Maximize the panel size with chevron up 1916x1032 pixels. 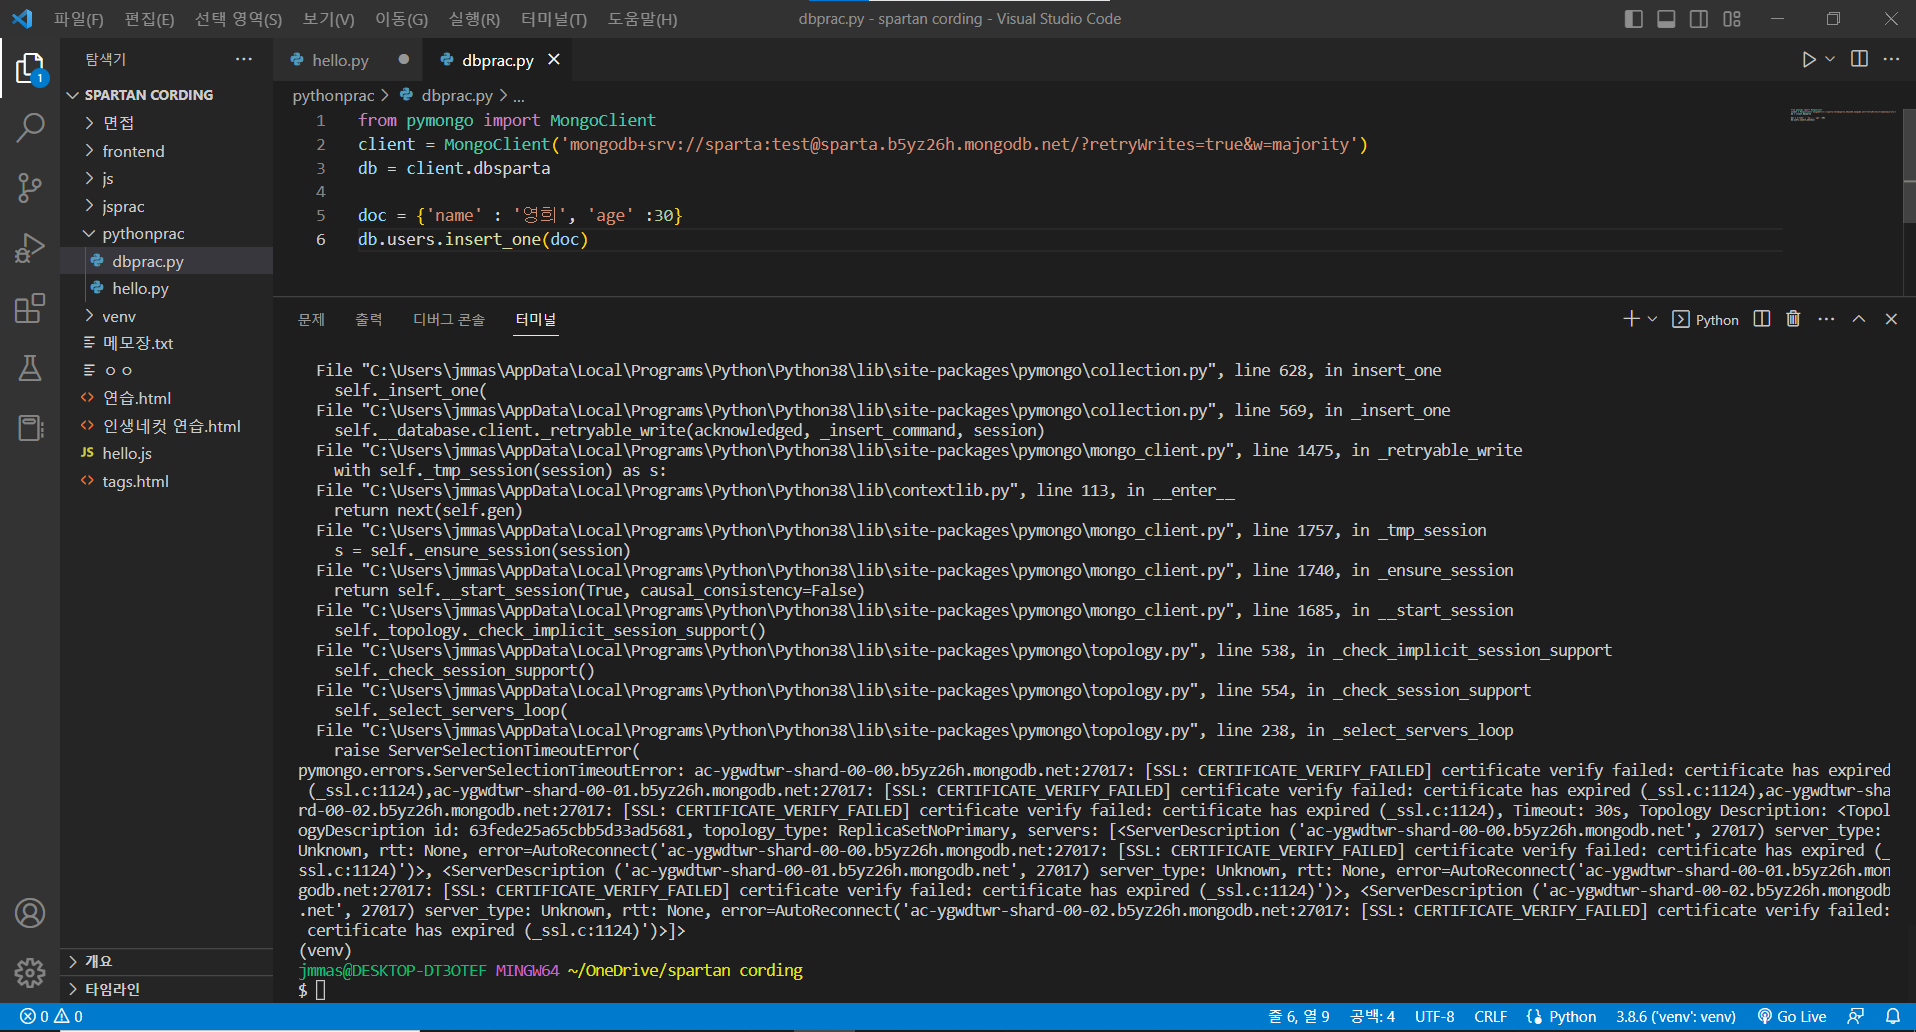pos(1859,319)
